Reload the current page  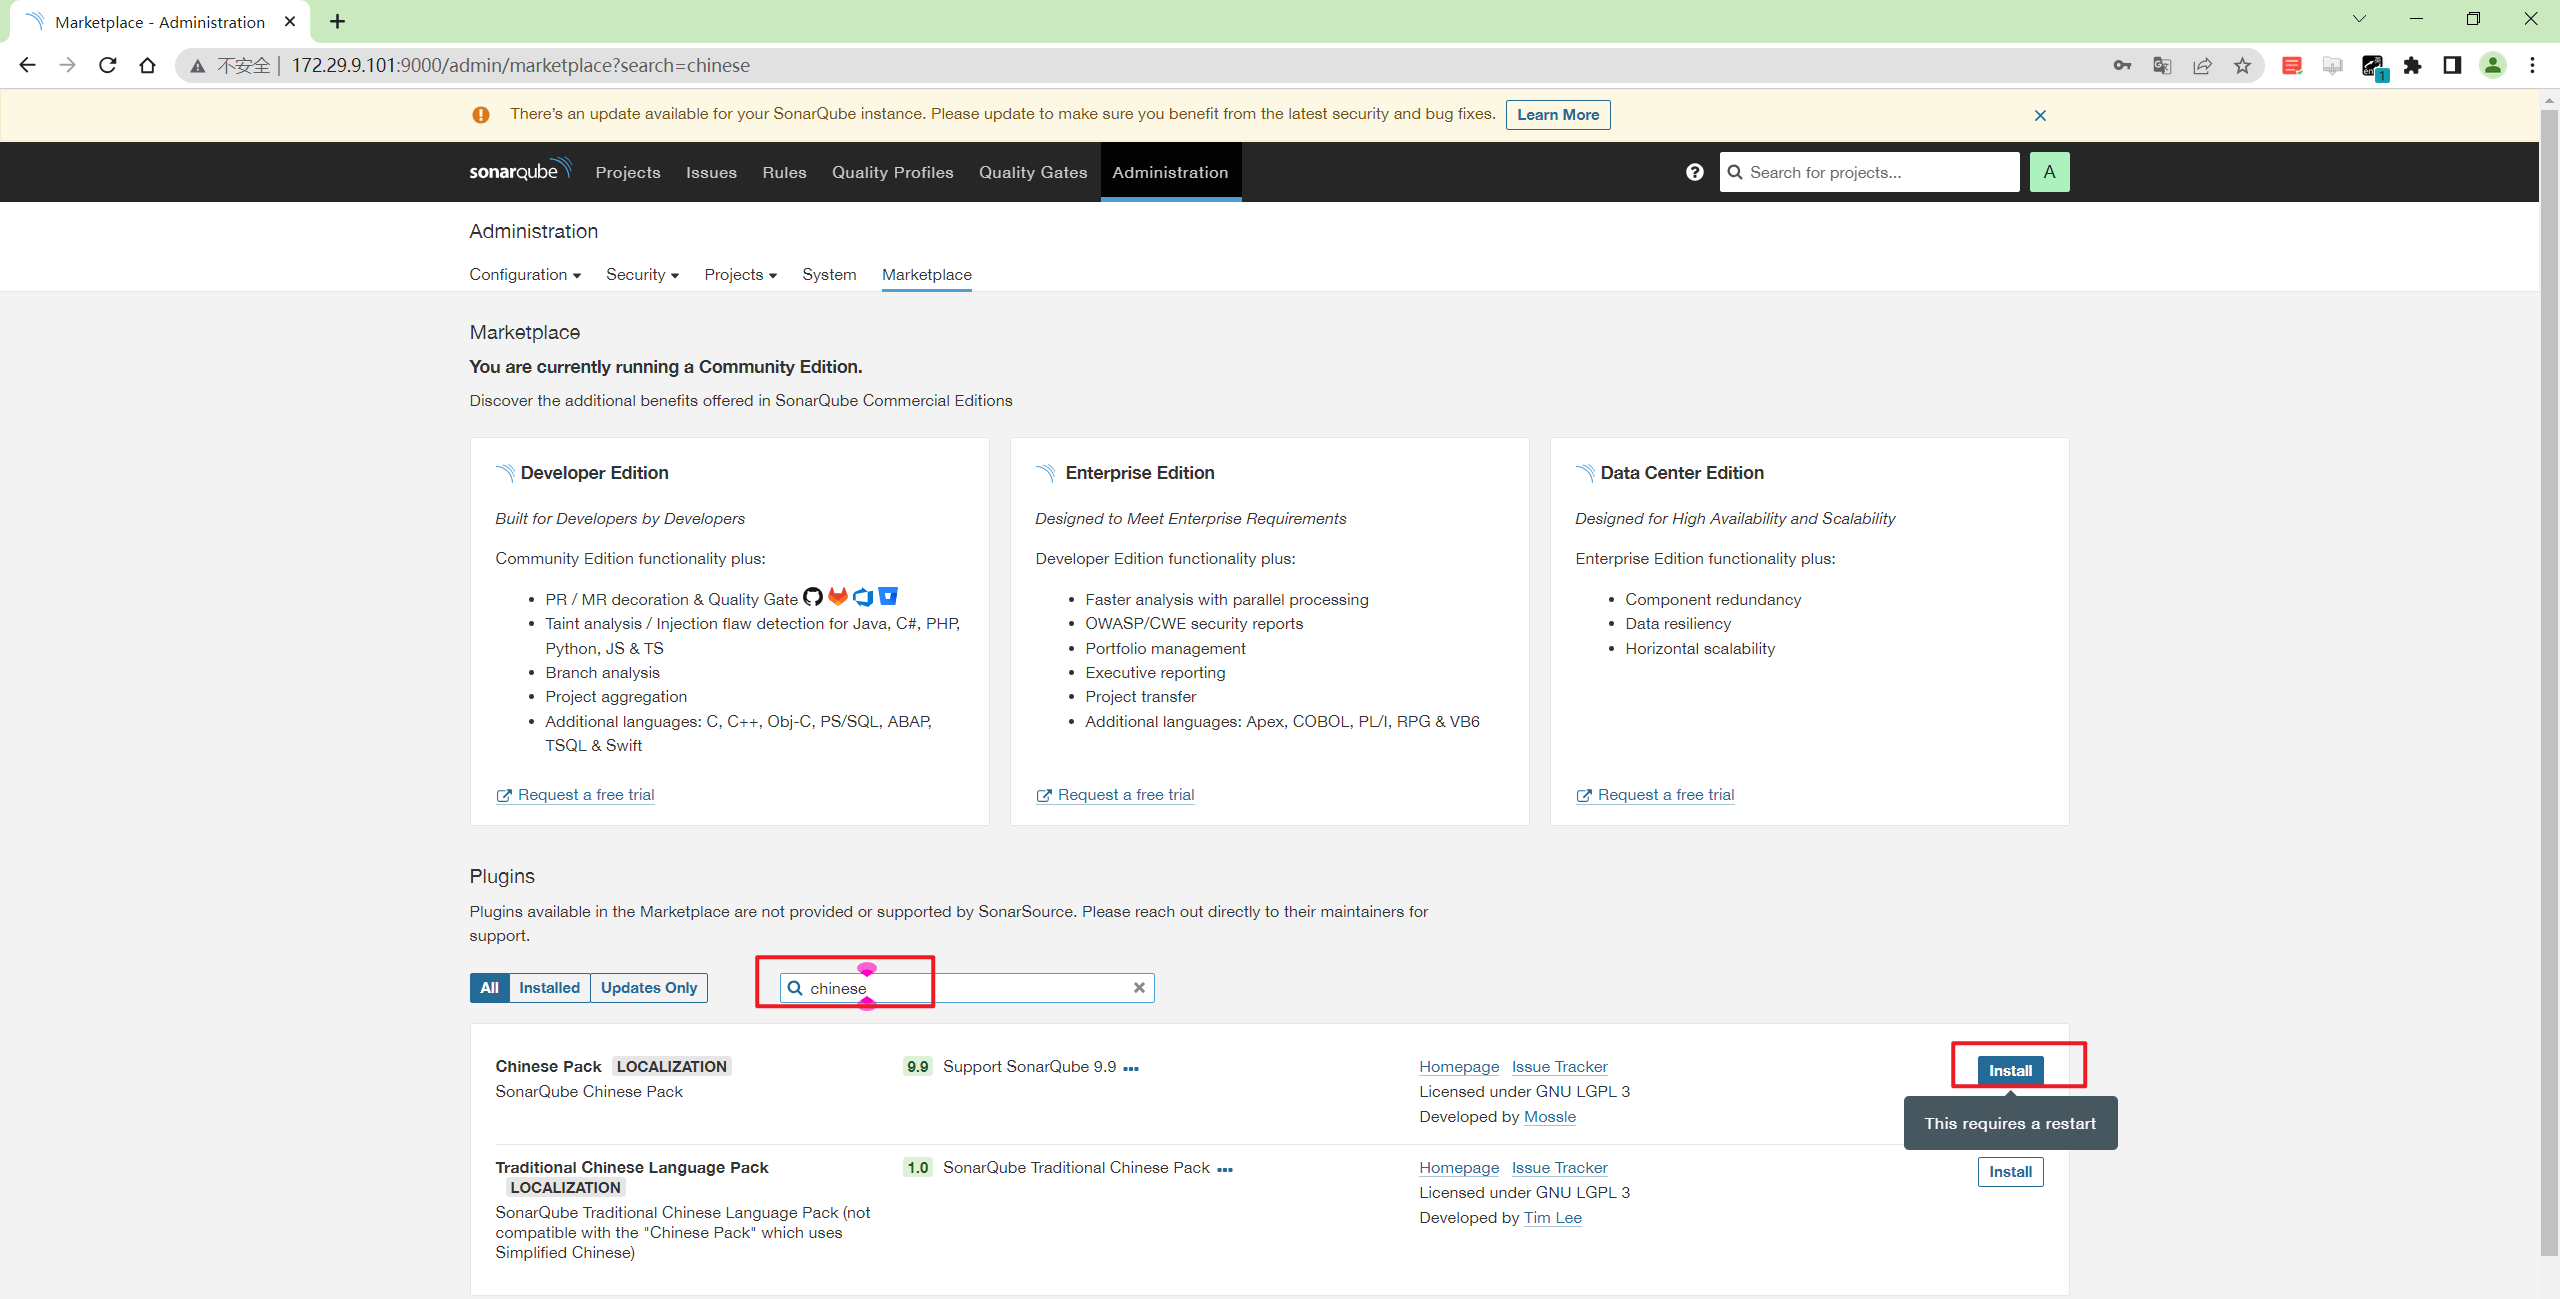coord(108,65)
